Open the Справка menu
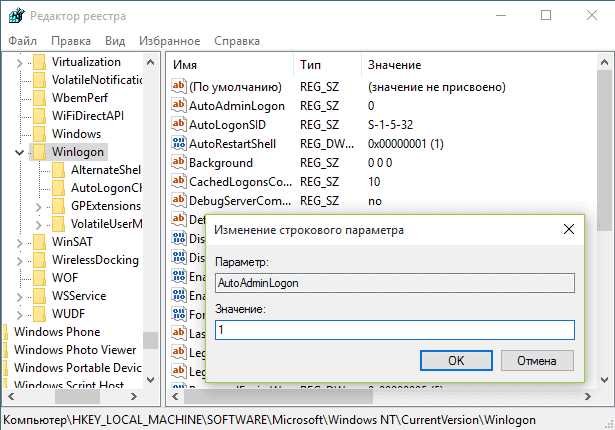Screen dimensions: 615x430 (x=237, y=41)
